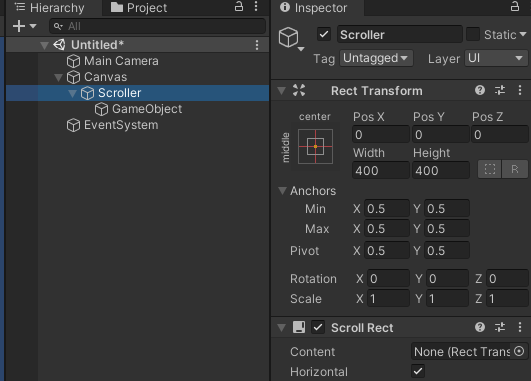Select the Scroller row in Hierarchy
The height and width of the screenshot is (381, 531).
tap(137, 93)
